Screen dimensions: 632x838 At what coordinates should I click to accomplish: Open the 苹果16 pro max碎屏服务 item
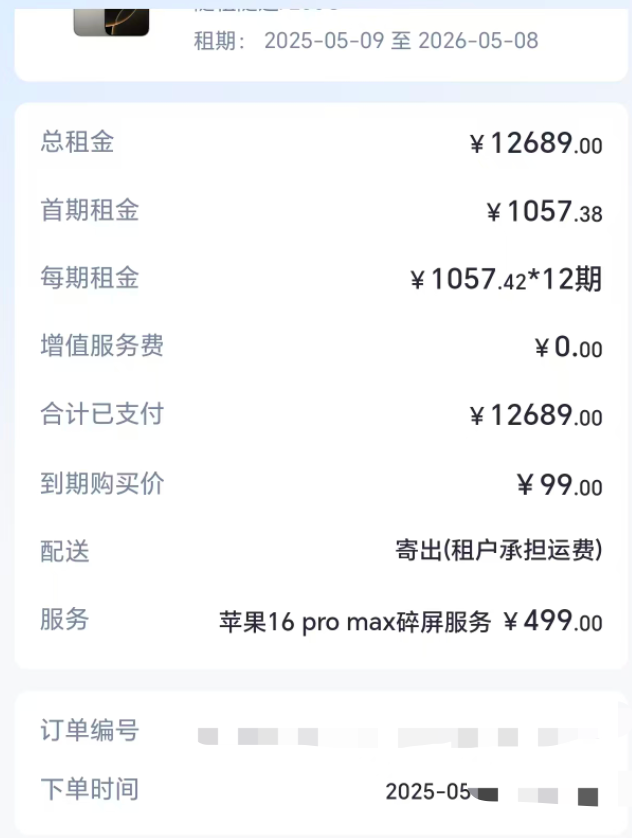pos(355,622)
